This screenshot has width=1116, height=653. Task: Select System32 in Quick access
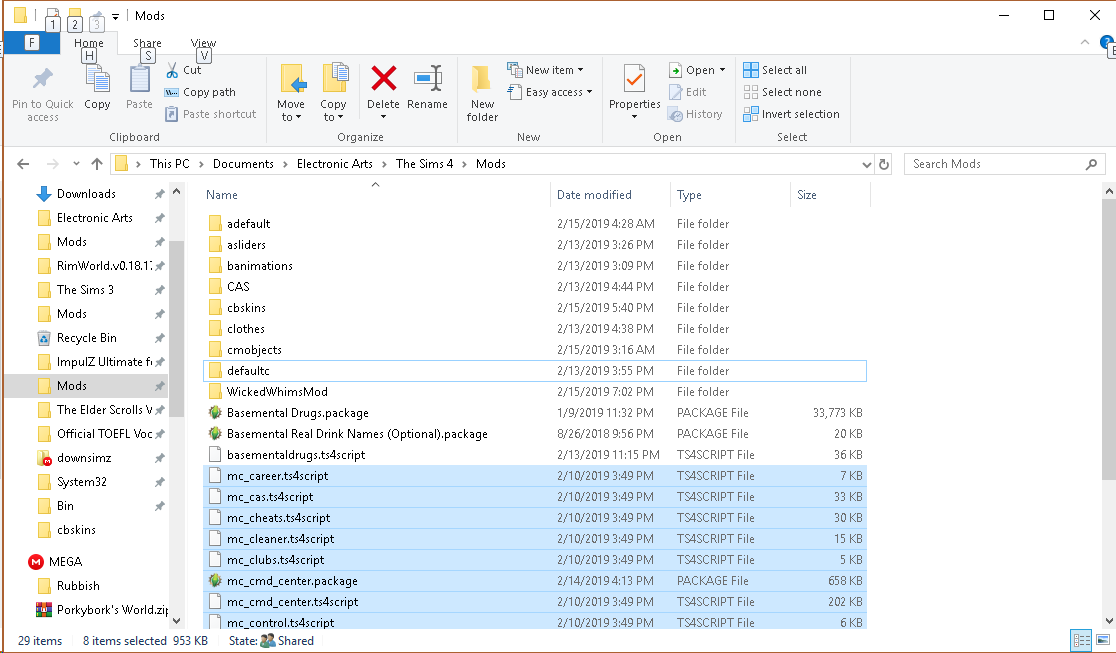click(x=72, y=481)
